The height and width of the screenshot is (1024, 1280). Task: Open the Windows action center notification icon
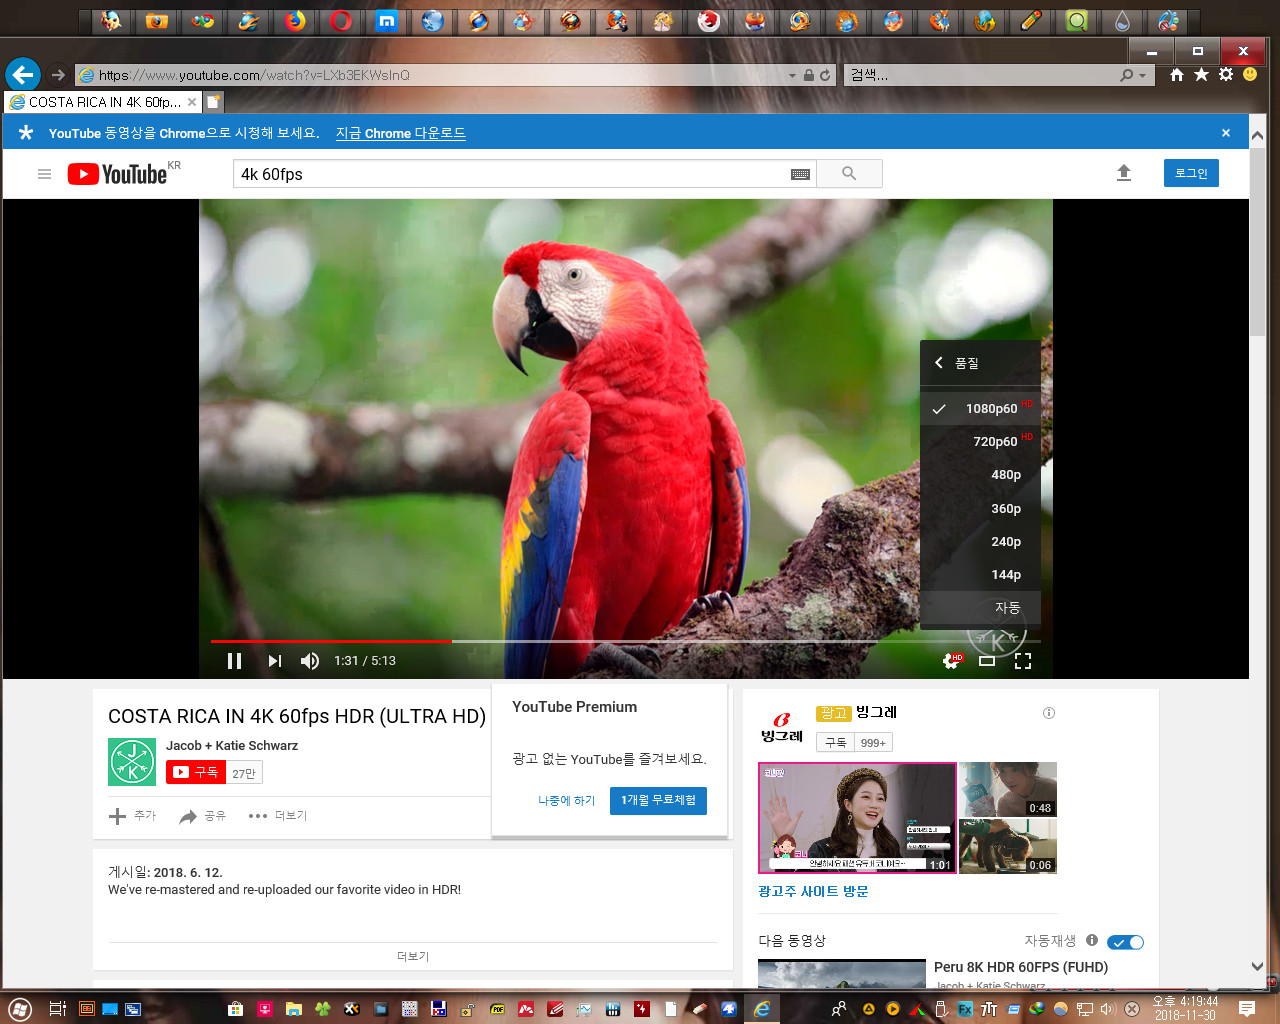coord(1247,1009)
